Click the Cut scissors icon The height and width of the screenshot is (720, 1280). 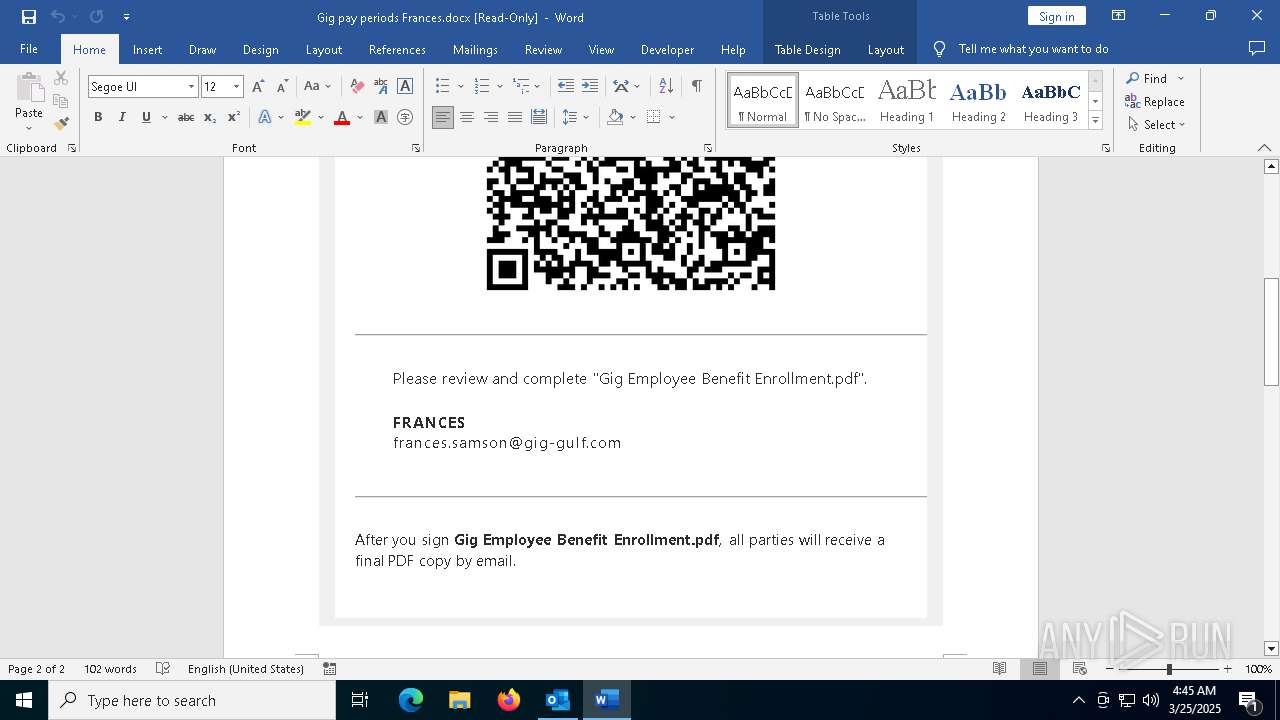61,78
